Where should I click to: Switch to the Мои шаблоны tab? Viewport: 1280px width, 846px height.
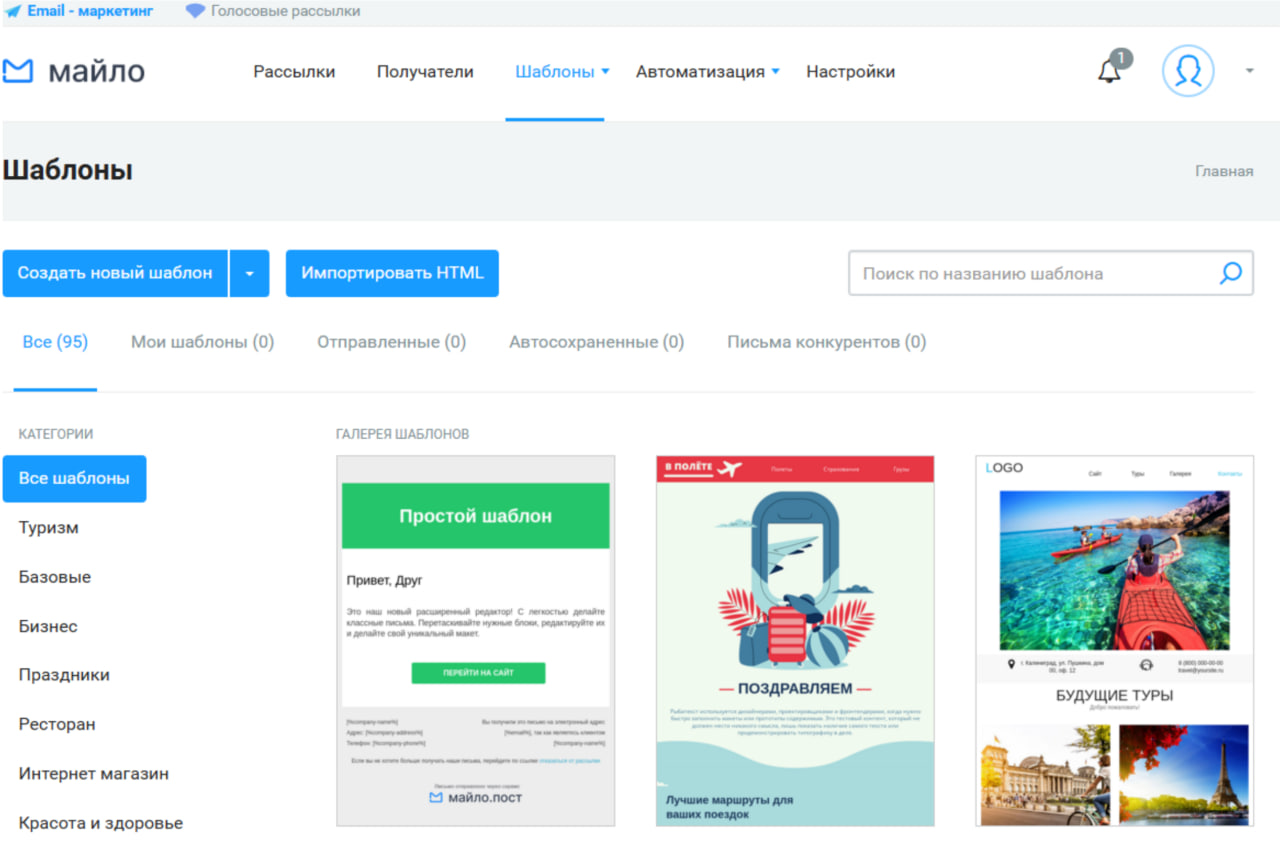[x=202, y=342]
